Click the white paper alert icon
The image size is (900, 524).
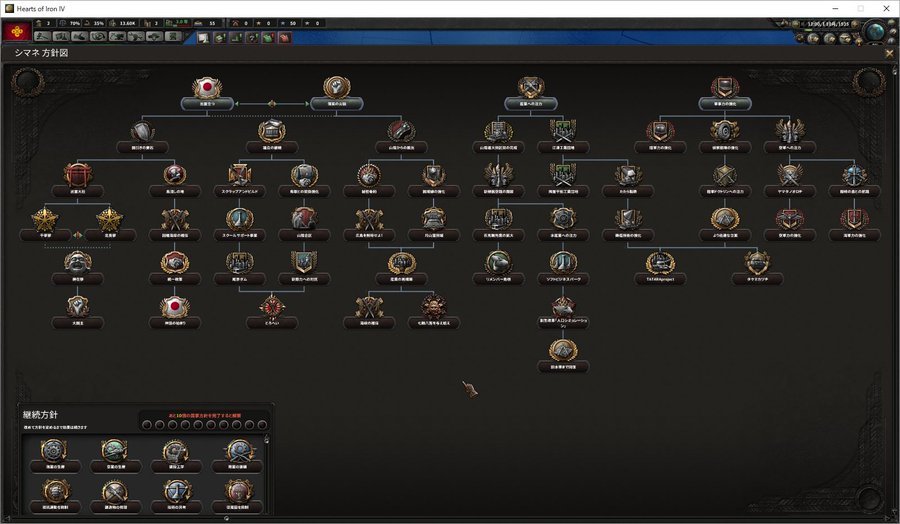pyautogui.click(x=203, y=38)
